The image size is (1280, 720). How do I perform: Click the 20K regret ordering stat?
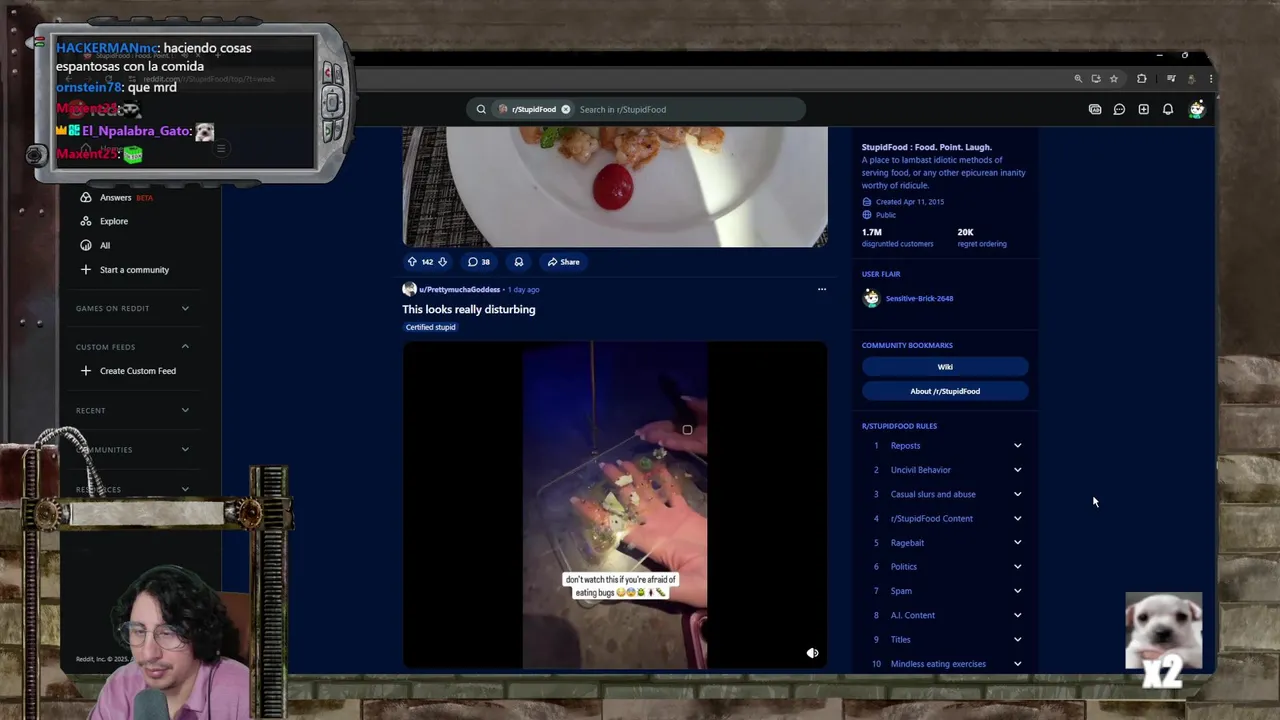coord(982,237)
